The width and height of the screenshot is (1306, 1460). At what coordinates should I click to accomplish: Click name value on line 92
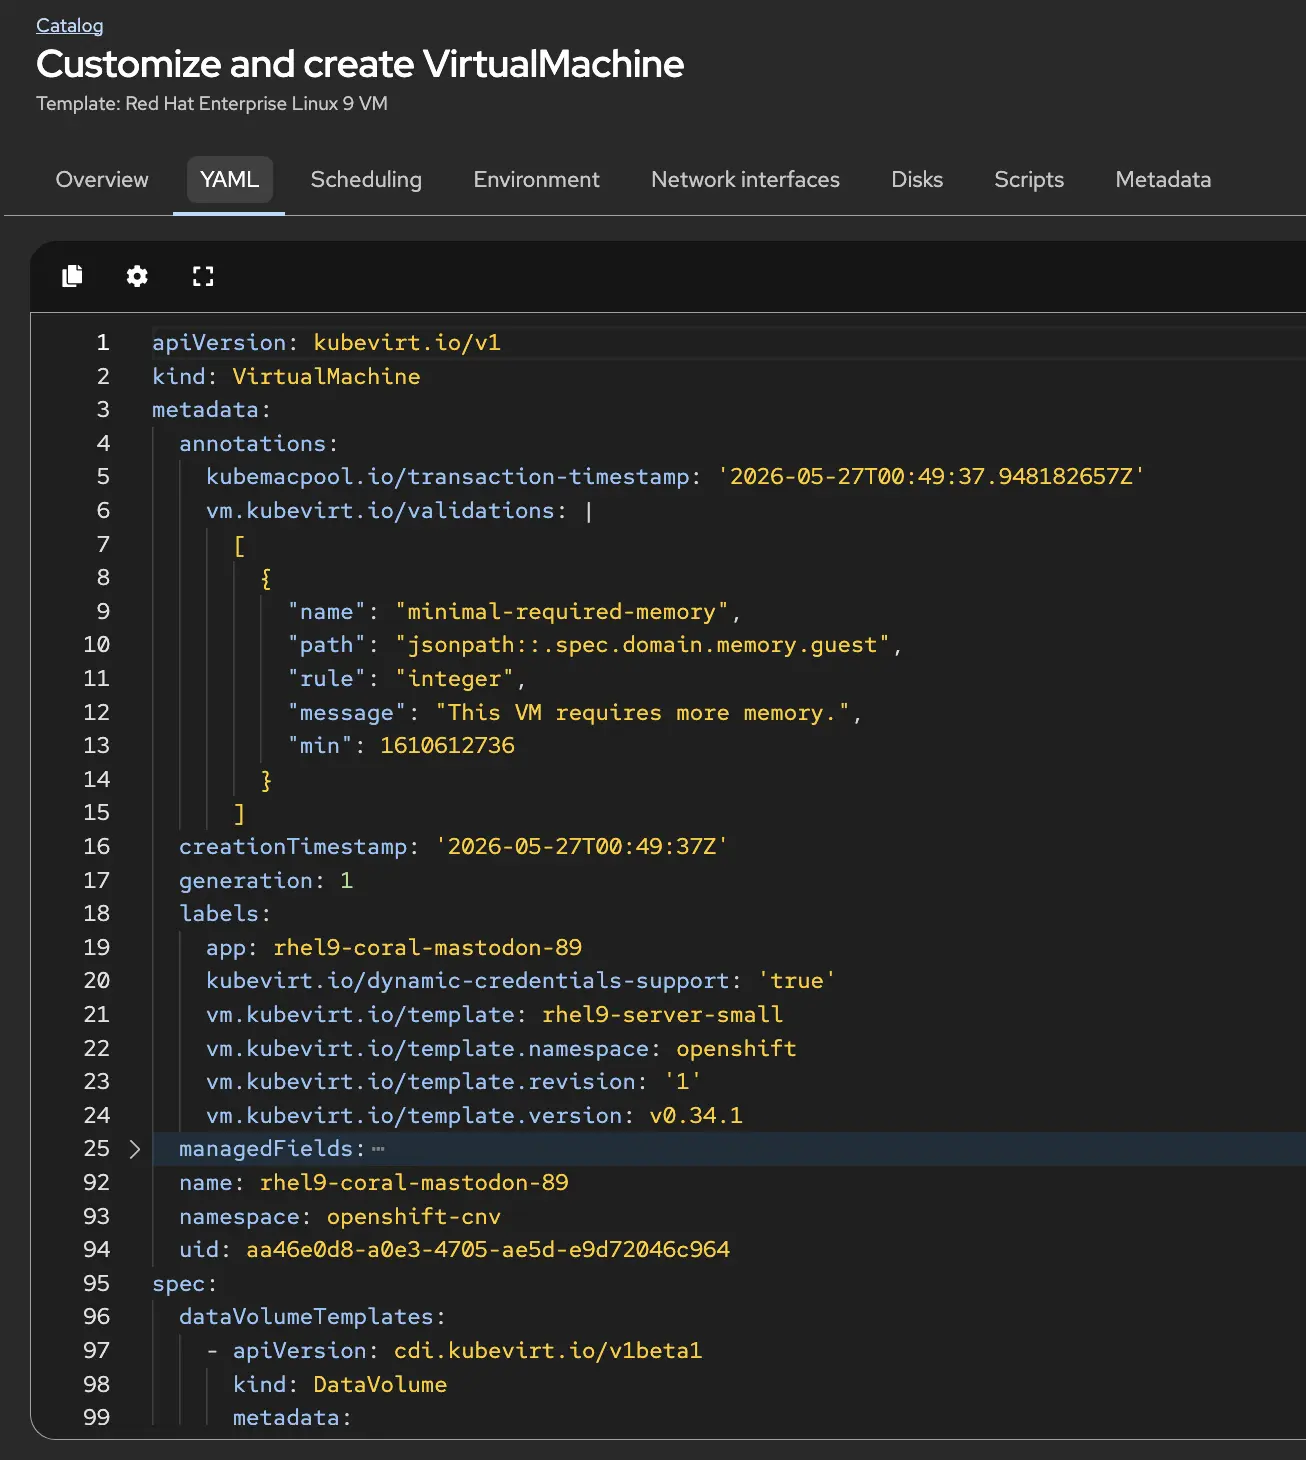click(414, 1183)
